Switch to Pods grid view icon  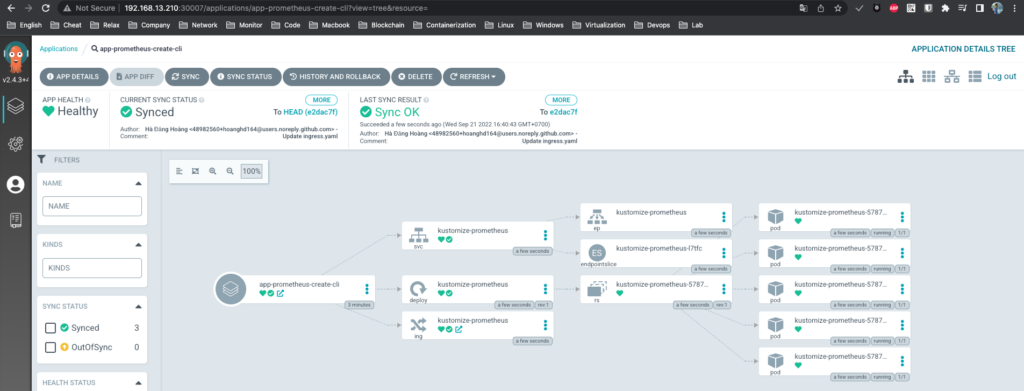pyautogui.click(x=929, y=76)
